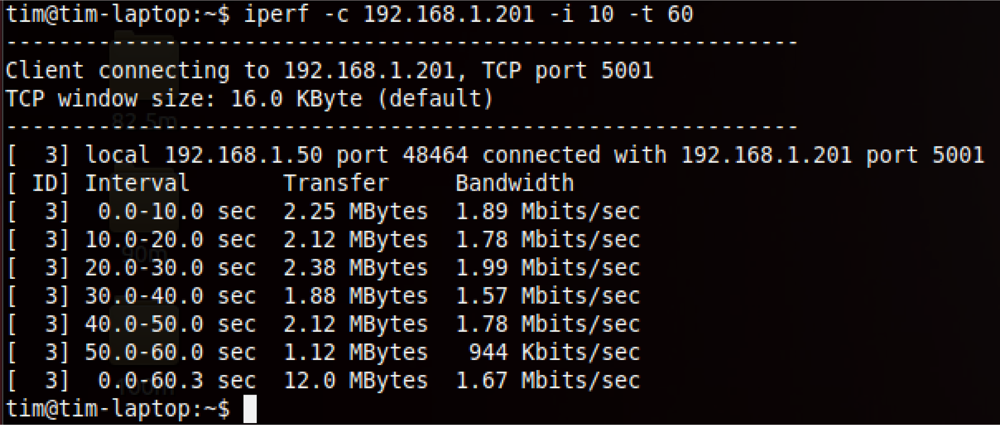Click the "Transfer" column header
The width and height of the screenshot is (1000, 425).
click(335, 184)
